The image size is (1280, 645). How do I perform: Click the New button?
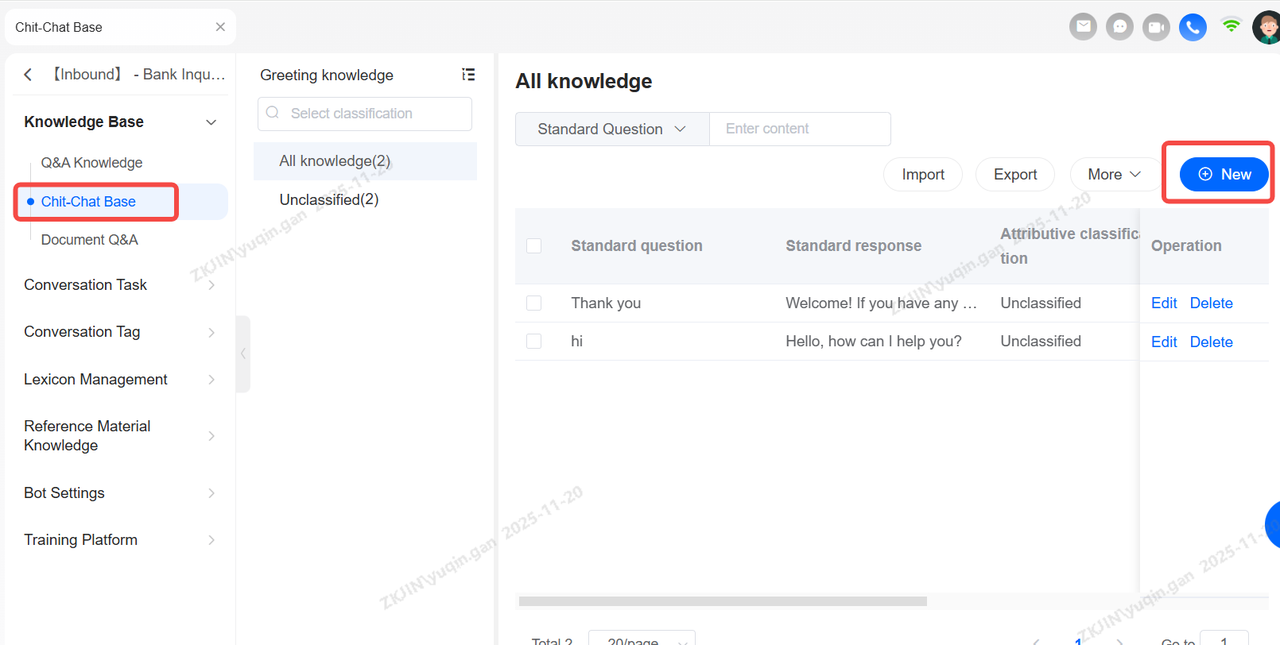coord(1224,174)
